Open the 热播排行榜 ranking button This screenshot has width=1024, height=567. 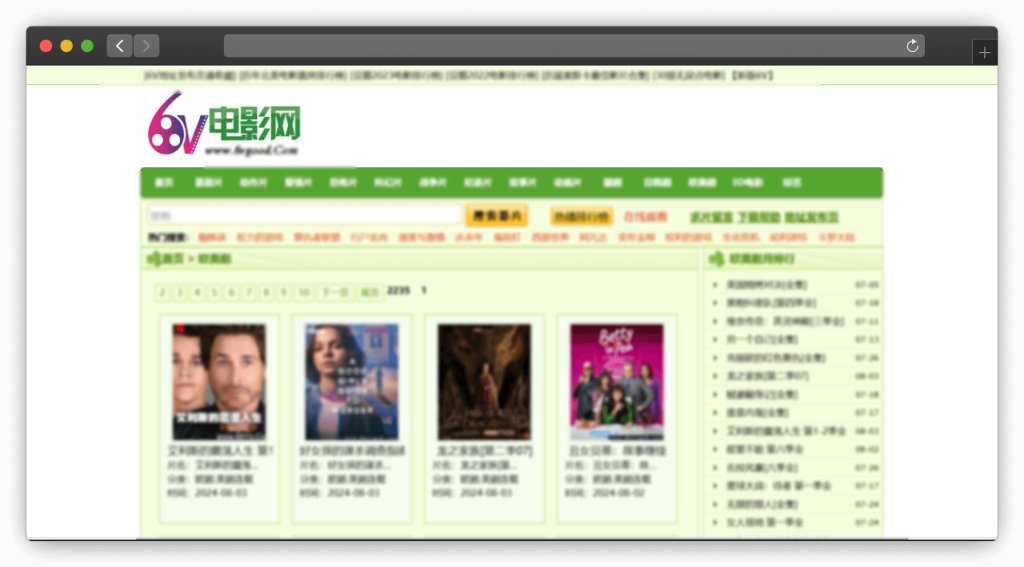581,216
